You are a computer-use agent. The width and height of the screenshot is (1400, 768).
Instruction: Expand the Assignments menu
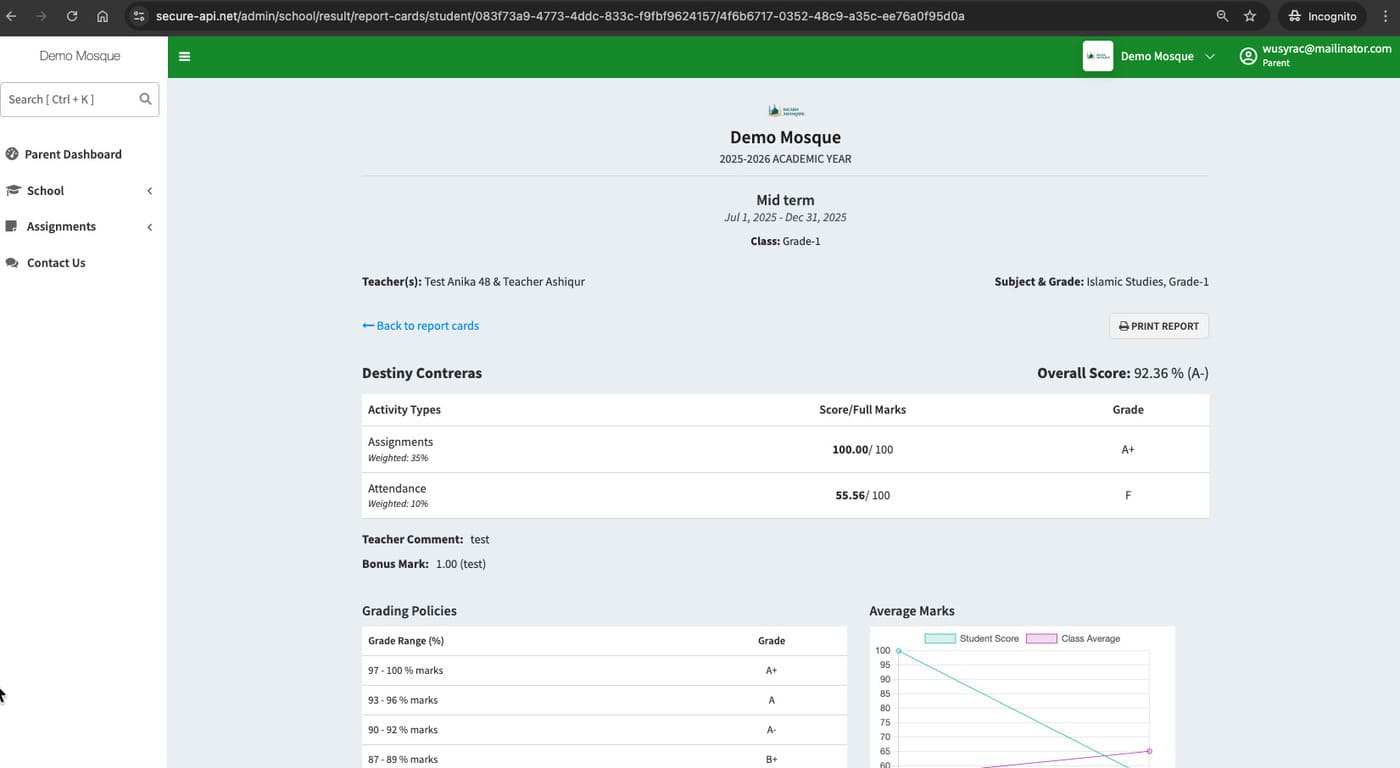click(80, 227)
